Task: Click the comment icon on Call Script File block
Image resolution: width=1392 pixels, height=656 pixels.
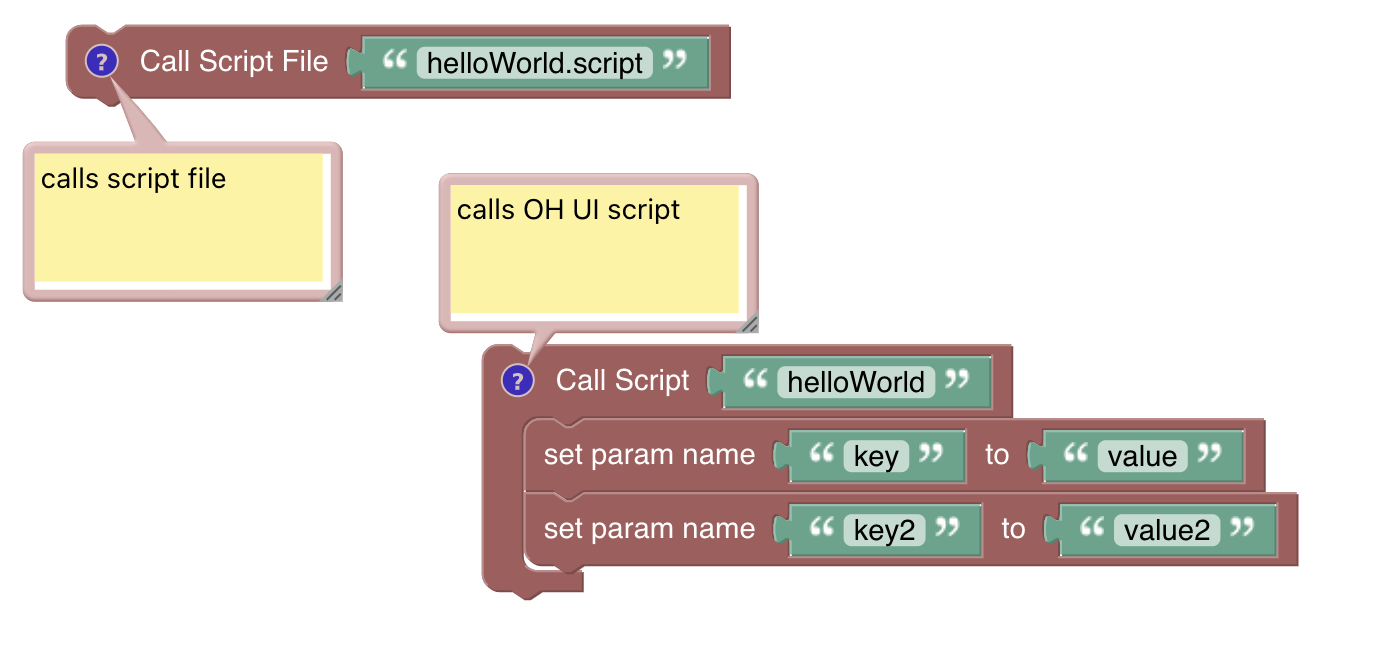Action: coord(101,62)
